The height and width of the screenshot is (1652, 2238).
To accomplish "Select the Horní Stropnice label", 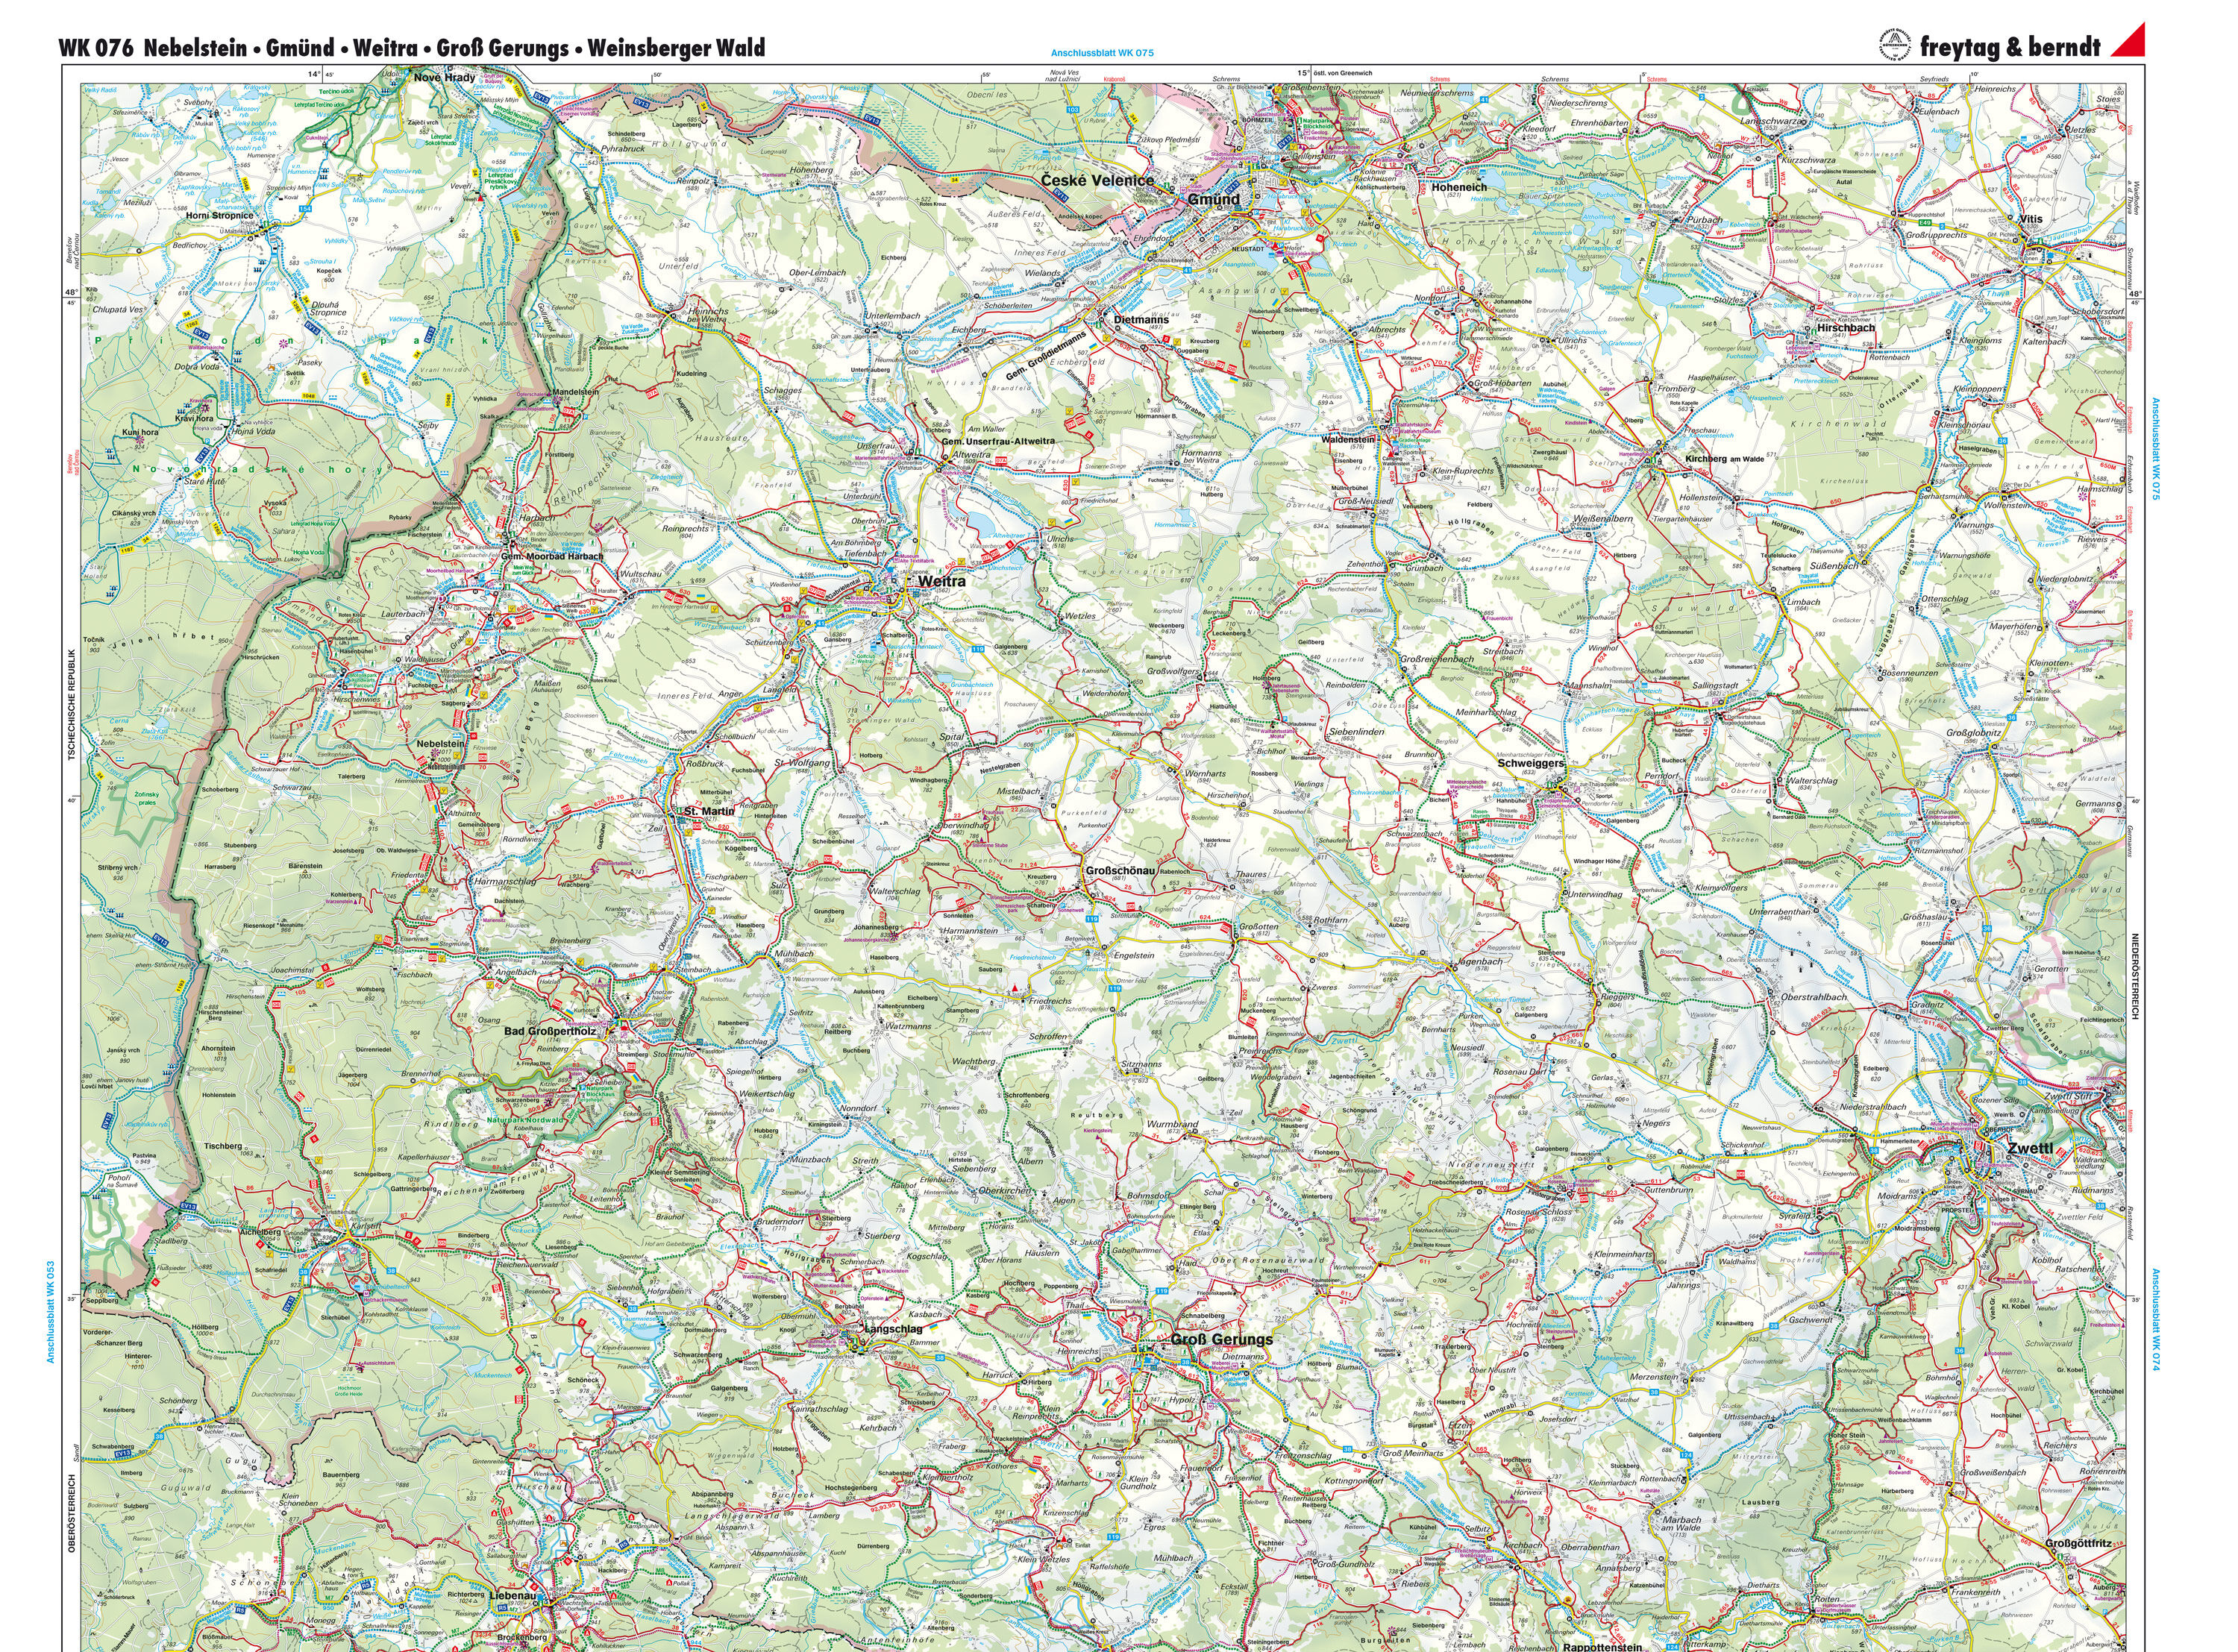I will coord(219,215).
